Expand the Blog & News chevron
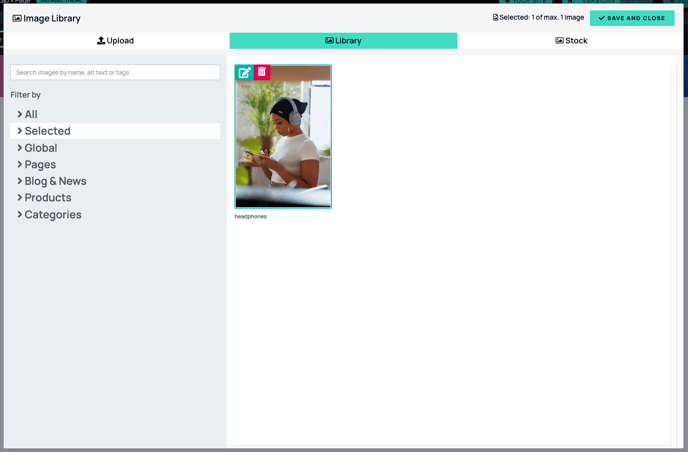 click(x=20, y=181)
